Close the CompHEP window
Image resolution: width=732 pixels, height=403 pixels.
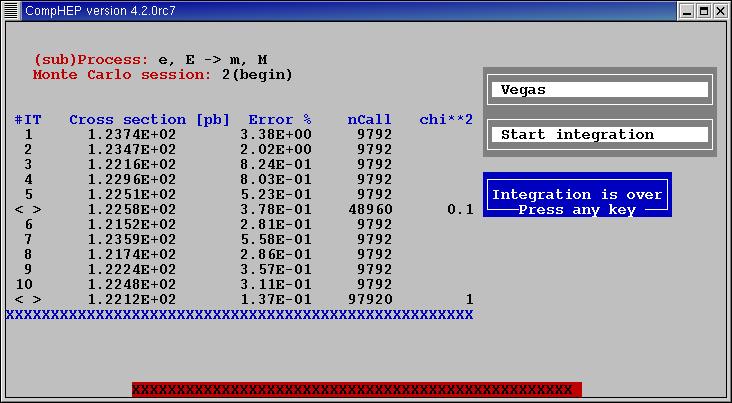[721, 11]
